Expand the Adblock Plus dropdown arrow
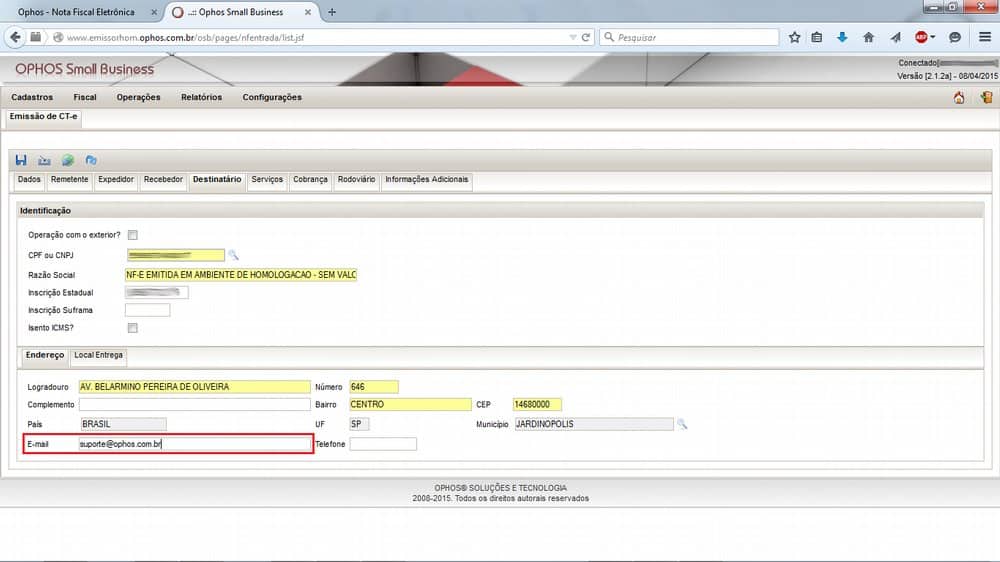 [933, 37]
